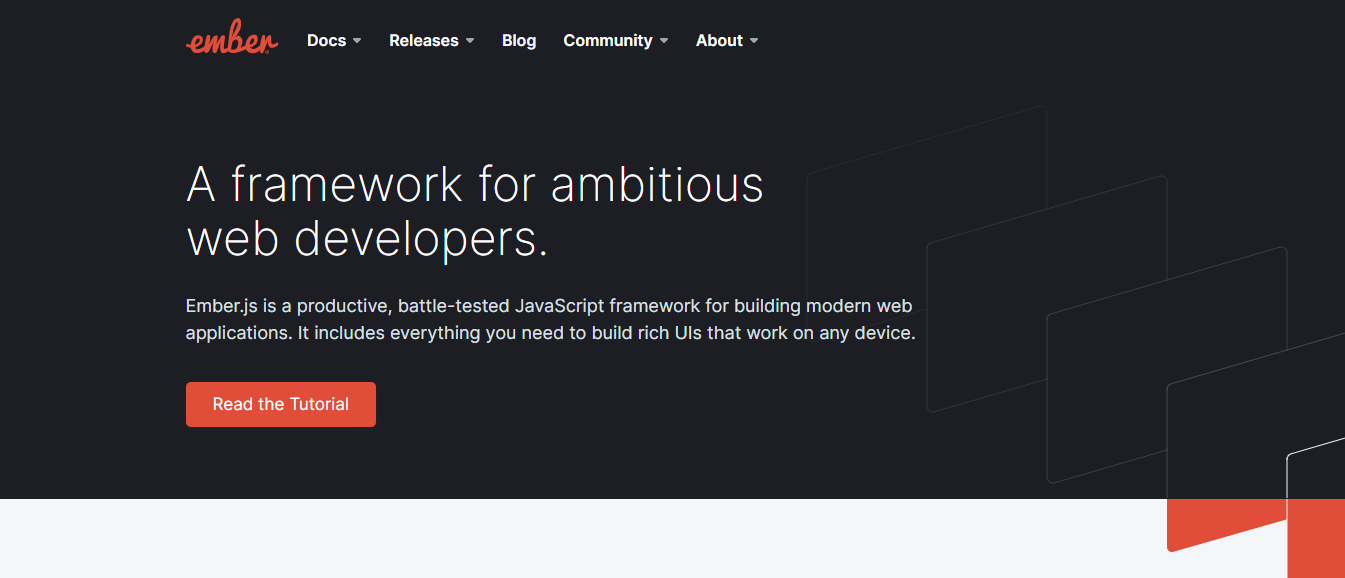
Task: Click the heading 'A framework for ambitious'
Action: point(475,185)
